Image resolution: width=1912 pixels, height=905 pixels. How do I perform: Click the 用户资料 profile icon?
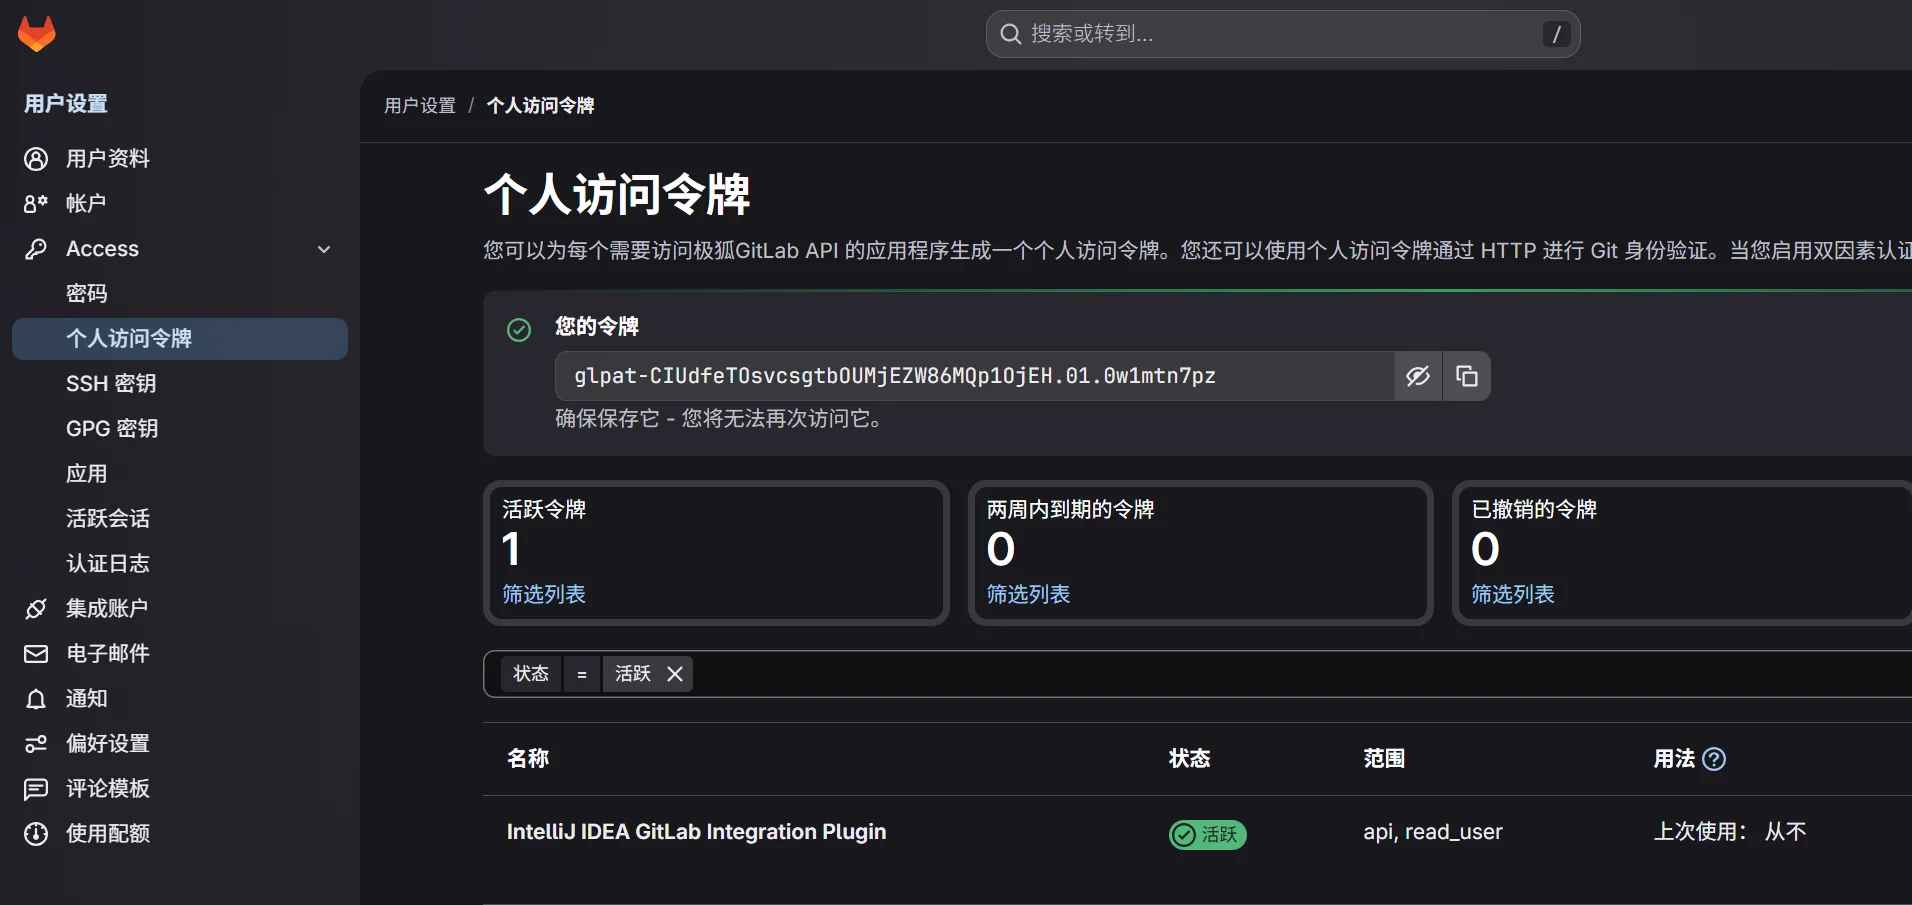pos(36,159)
